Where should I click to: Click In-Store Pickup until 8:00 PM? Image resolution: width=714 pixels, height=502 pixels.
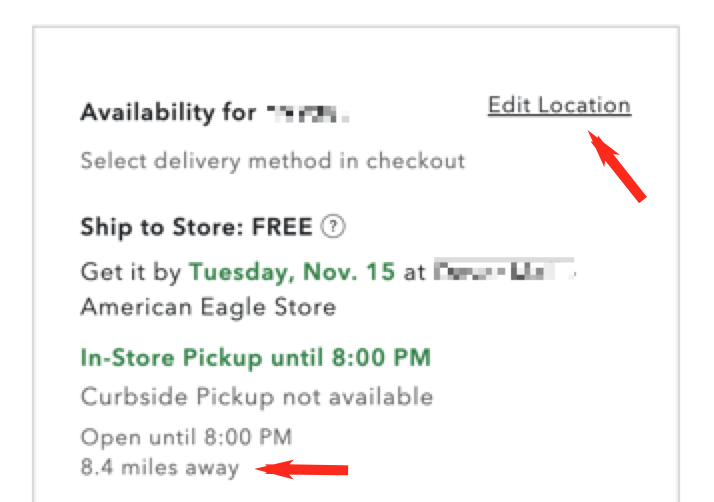pos(255,358)
